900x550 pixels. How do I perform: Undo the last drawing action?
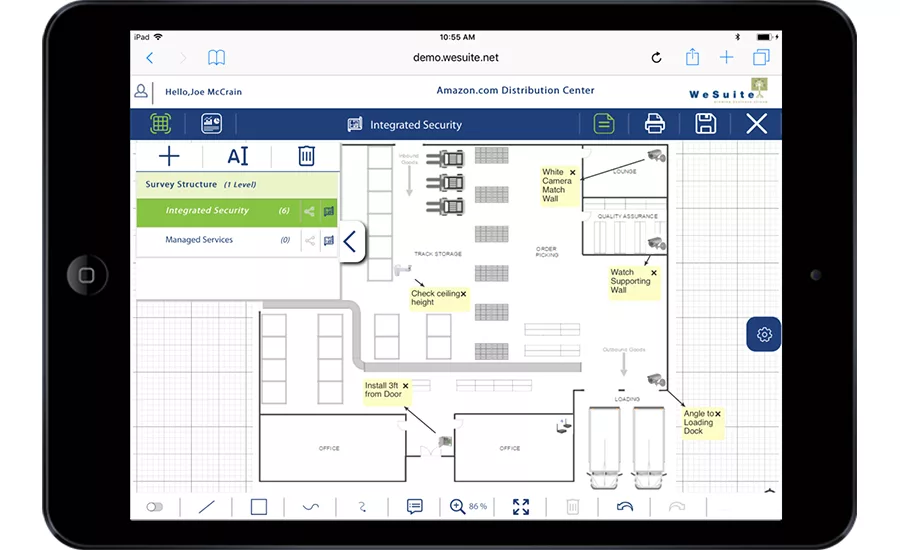[624, 506]
